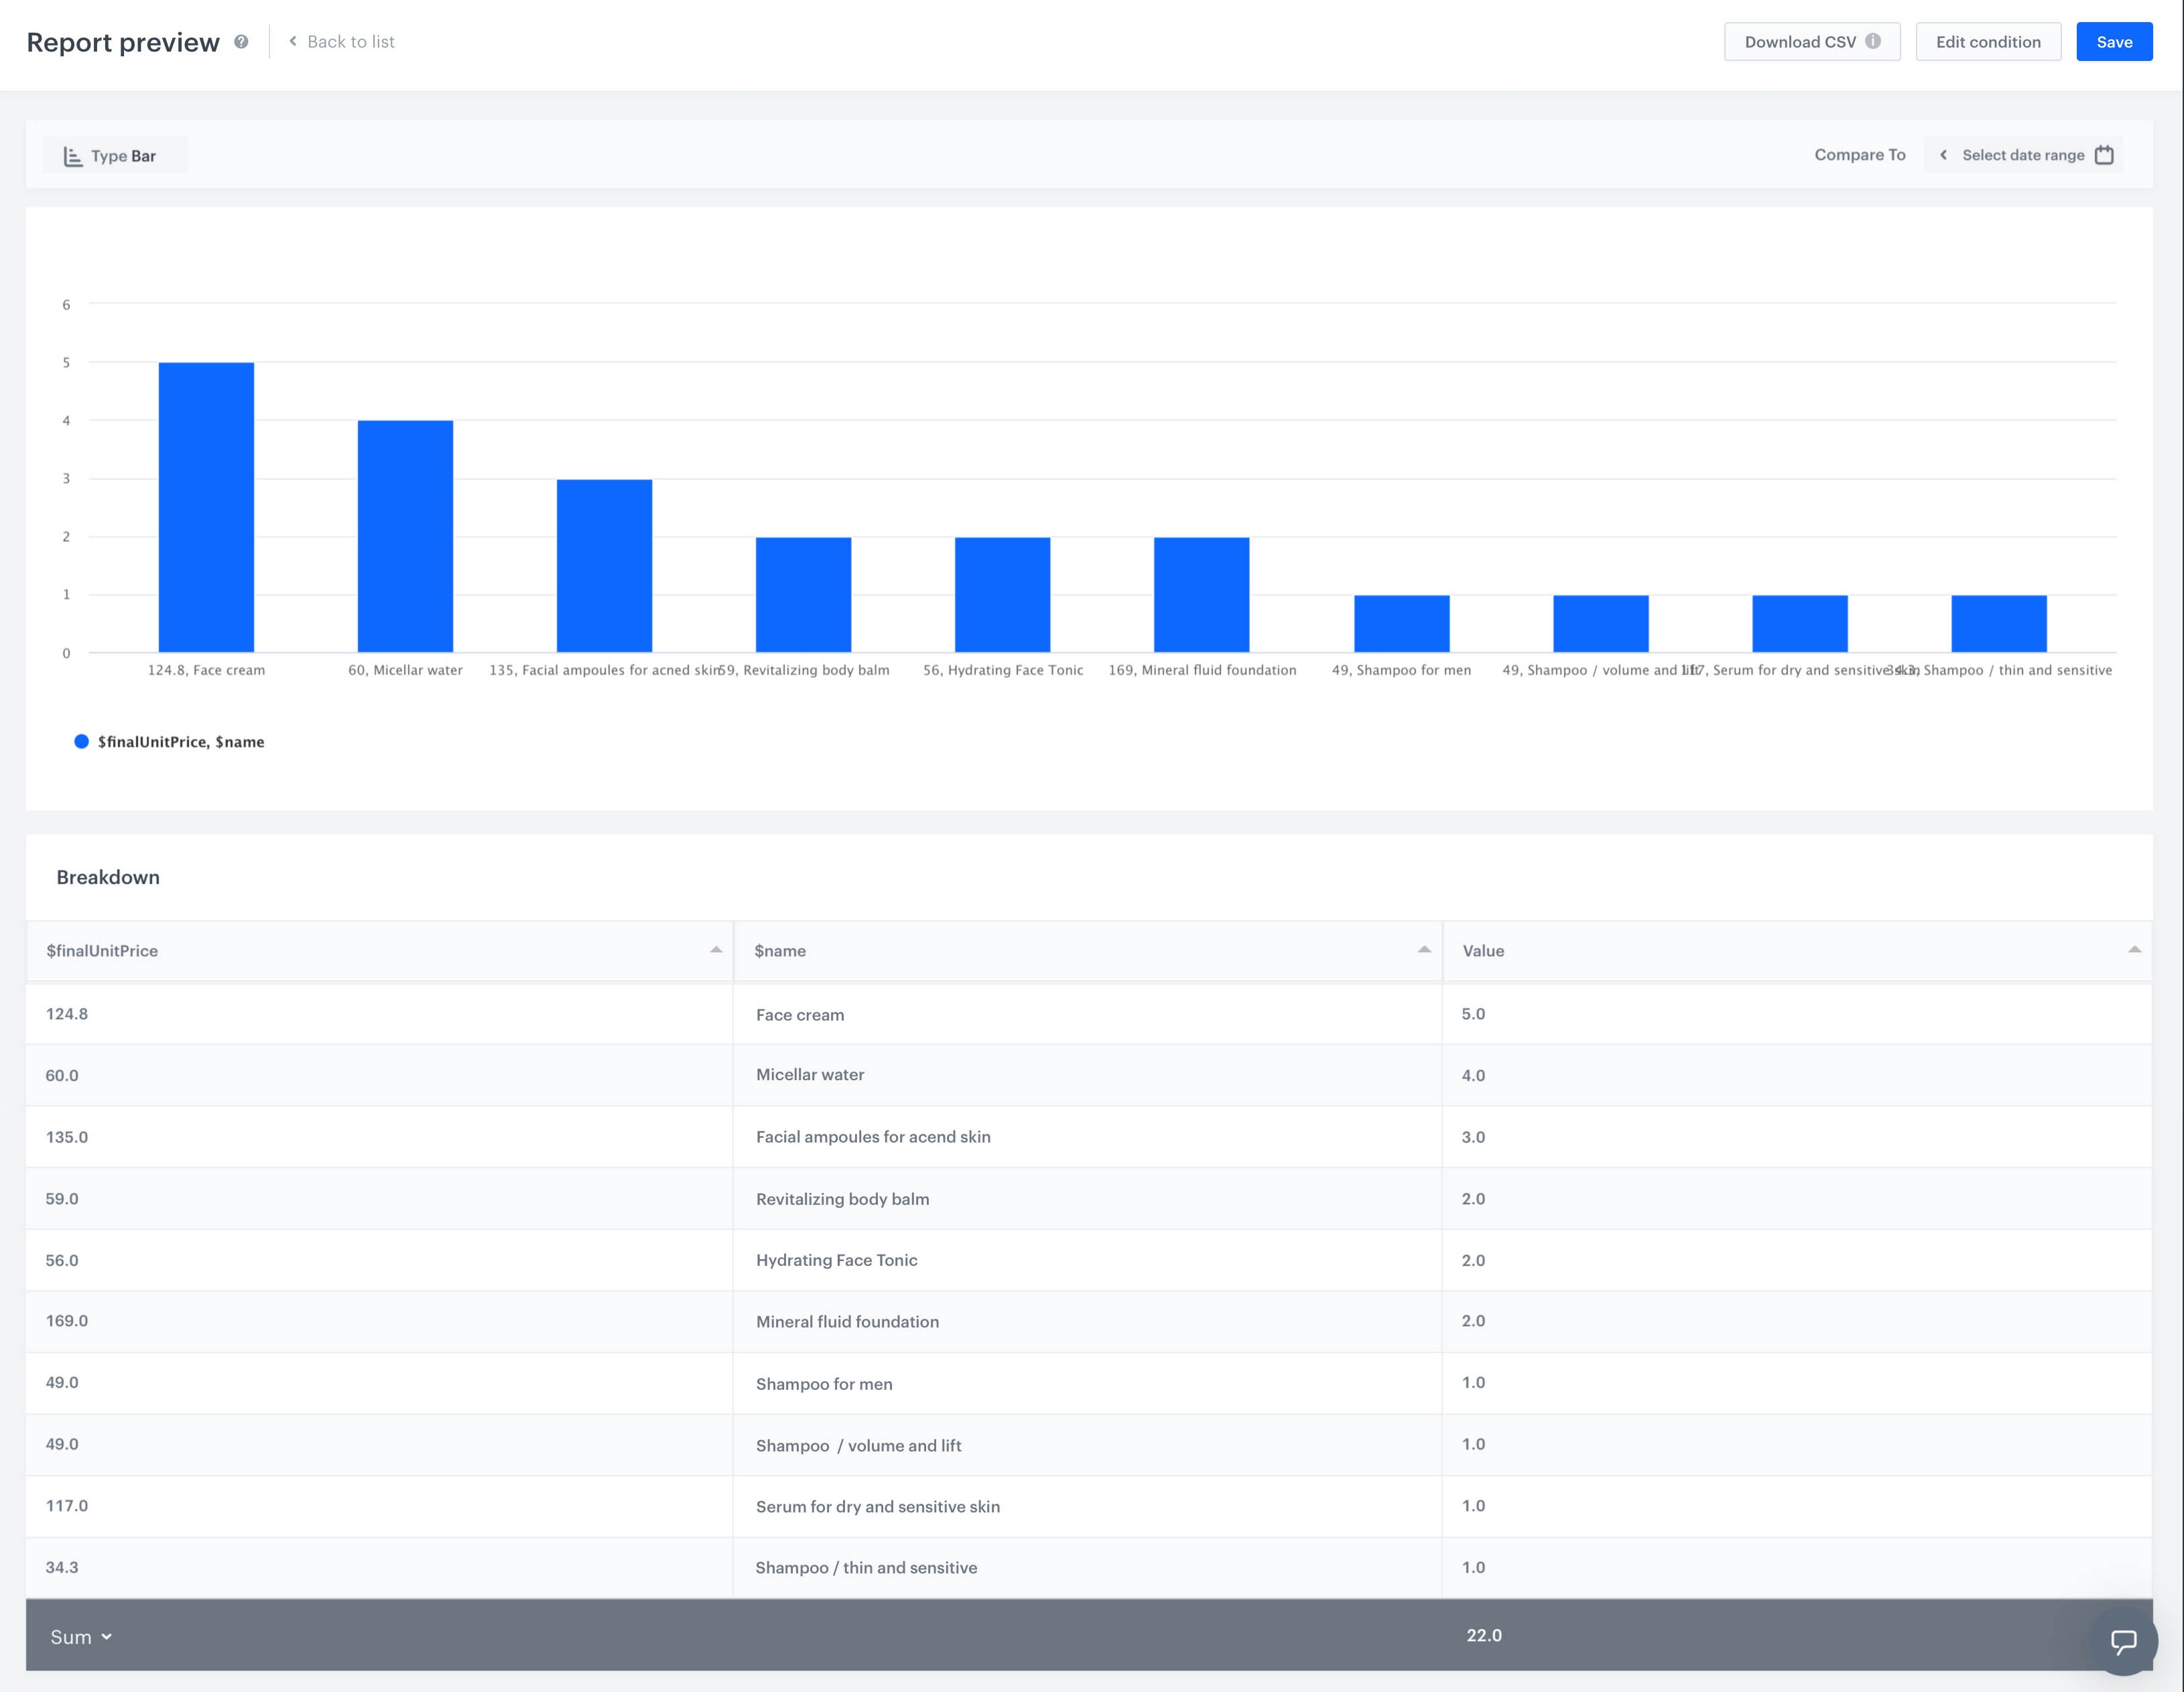Click the help icon next to Report preview
2184x1692 pixels.
click(239, 42)
